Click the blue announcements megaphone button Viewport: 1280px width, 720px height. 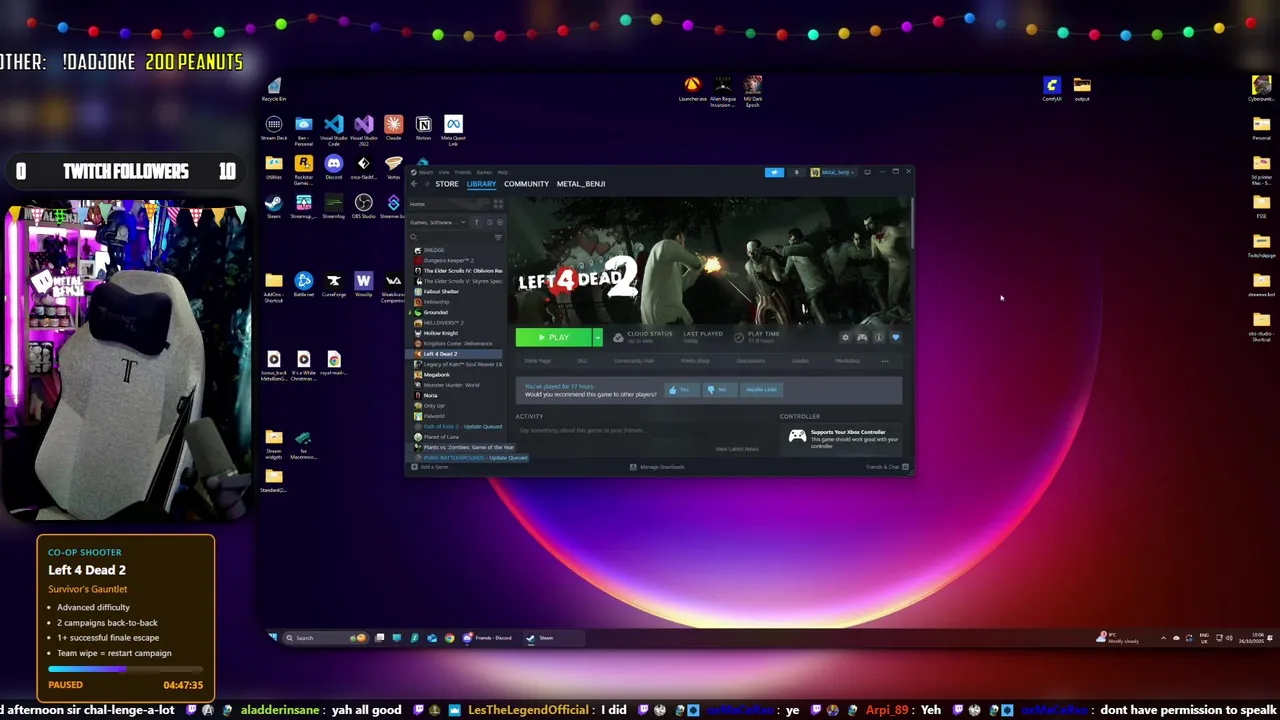click(x=774, y=172)
